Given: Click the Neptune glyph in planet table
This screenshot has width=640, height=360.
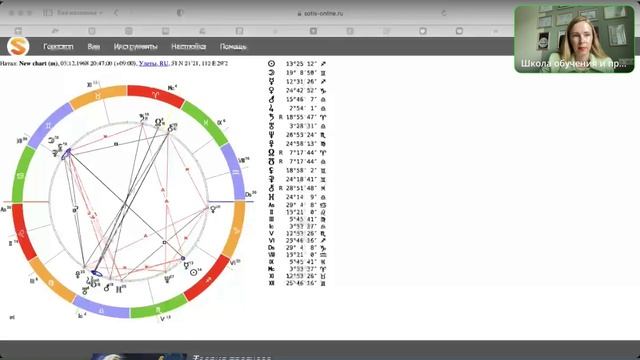Looking at the screenshot, I should 271,135.
